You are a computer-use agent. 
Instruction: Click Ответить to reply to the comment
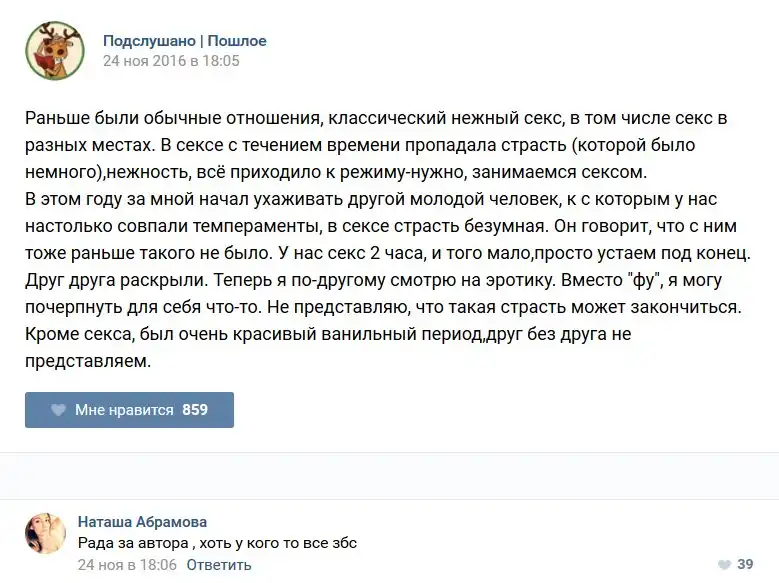tap(219, 565)
